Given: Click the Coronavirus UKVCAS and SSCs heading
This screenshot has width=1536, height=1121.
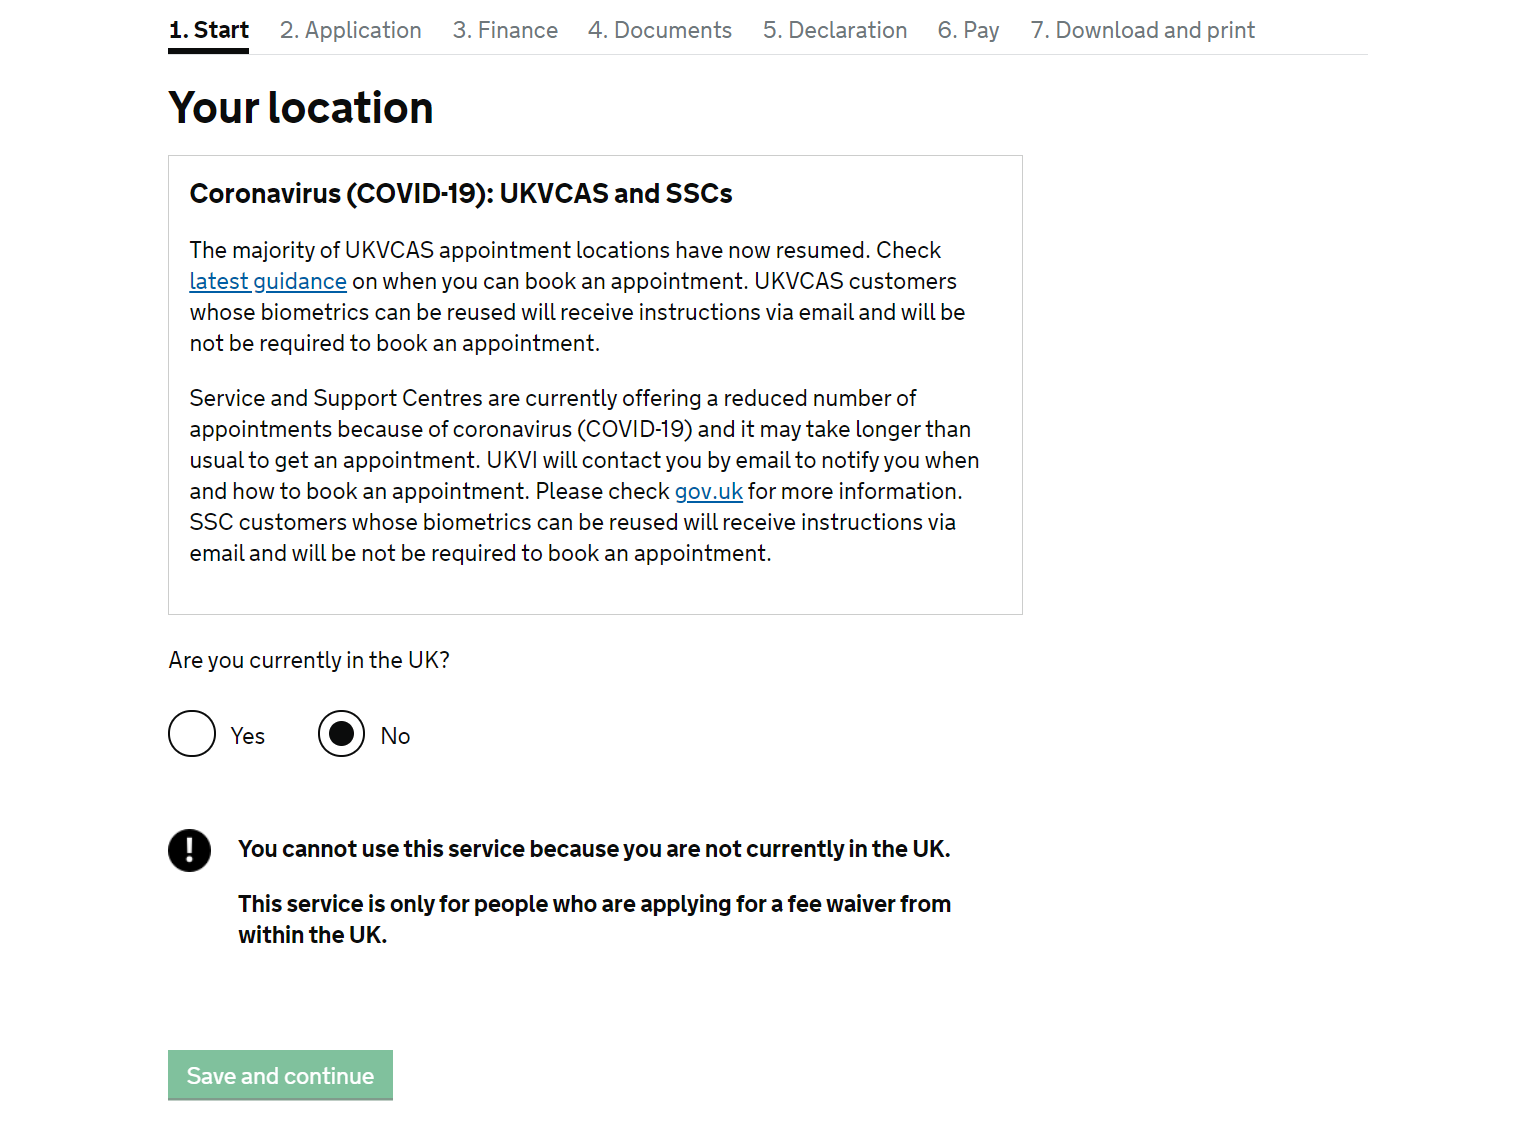Looking at the screenshot, I should click(461, 193).
